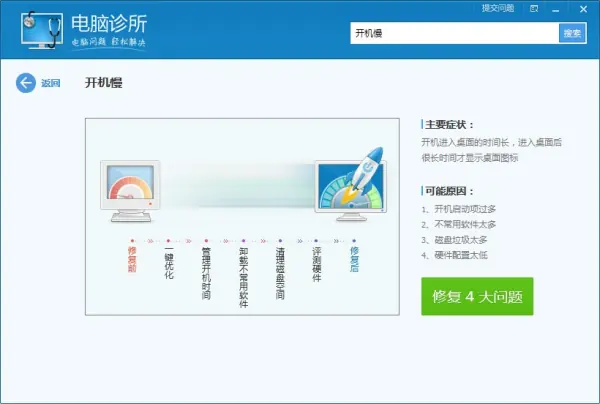
Task: Click the symptom description starting 开机进入桌面
Action: [491, 150]
